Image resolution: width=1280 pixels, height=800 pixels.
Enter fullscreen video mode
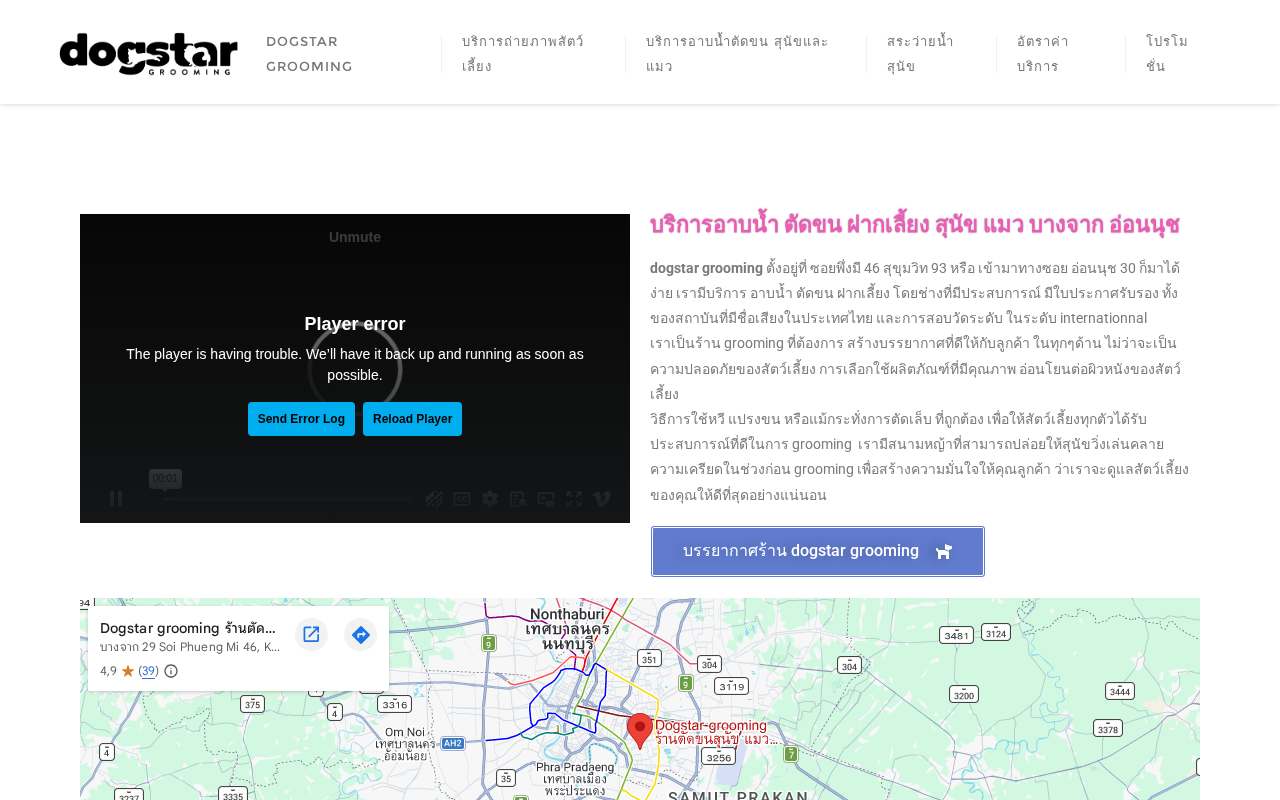pos(574,499)
